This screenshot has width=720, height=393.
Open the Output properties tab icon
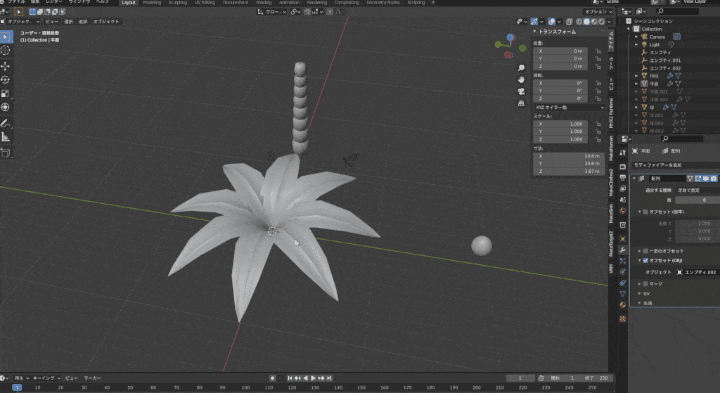pyautogui.click(x=623, y=178)
